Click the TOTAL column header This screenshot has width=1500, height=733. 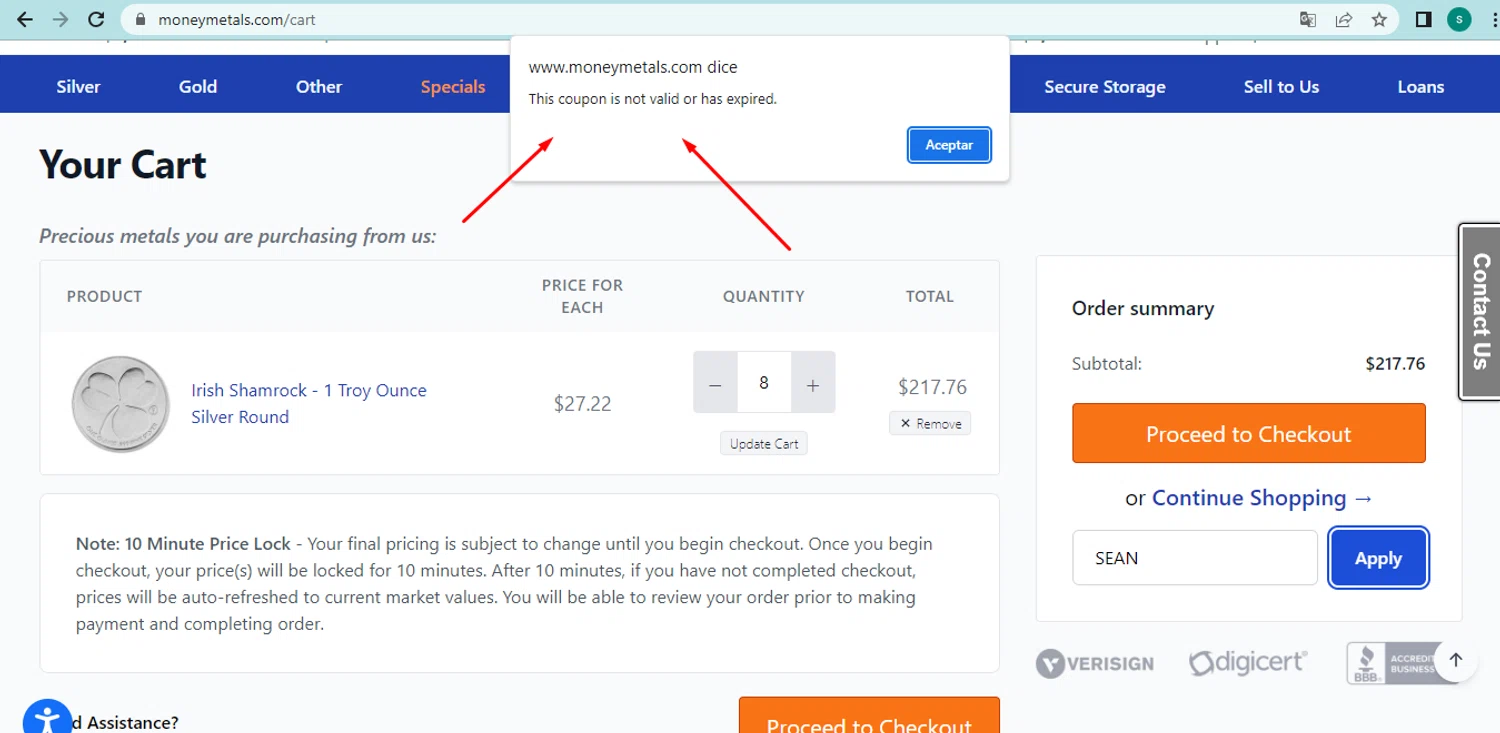point(930,296)
